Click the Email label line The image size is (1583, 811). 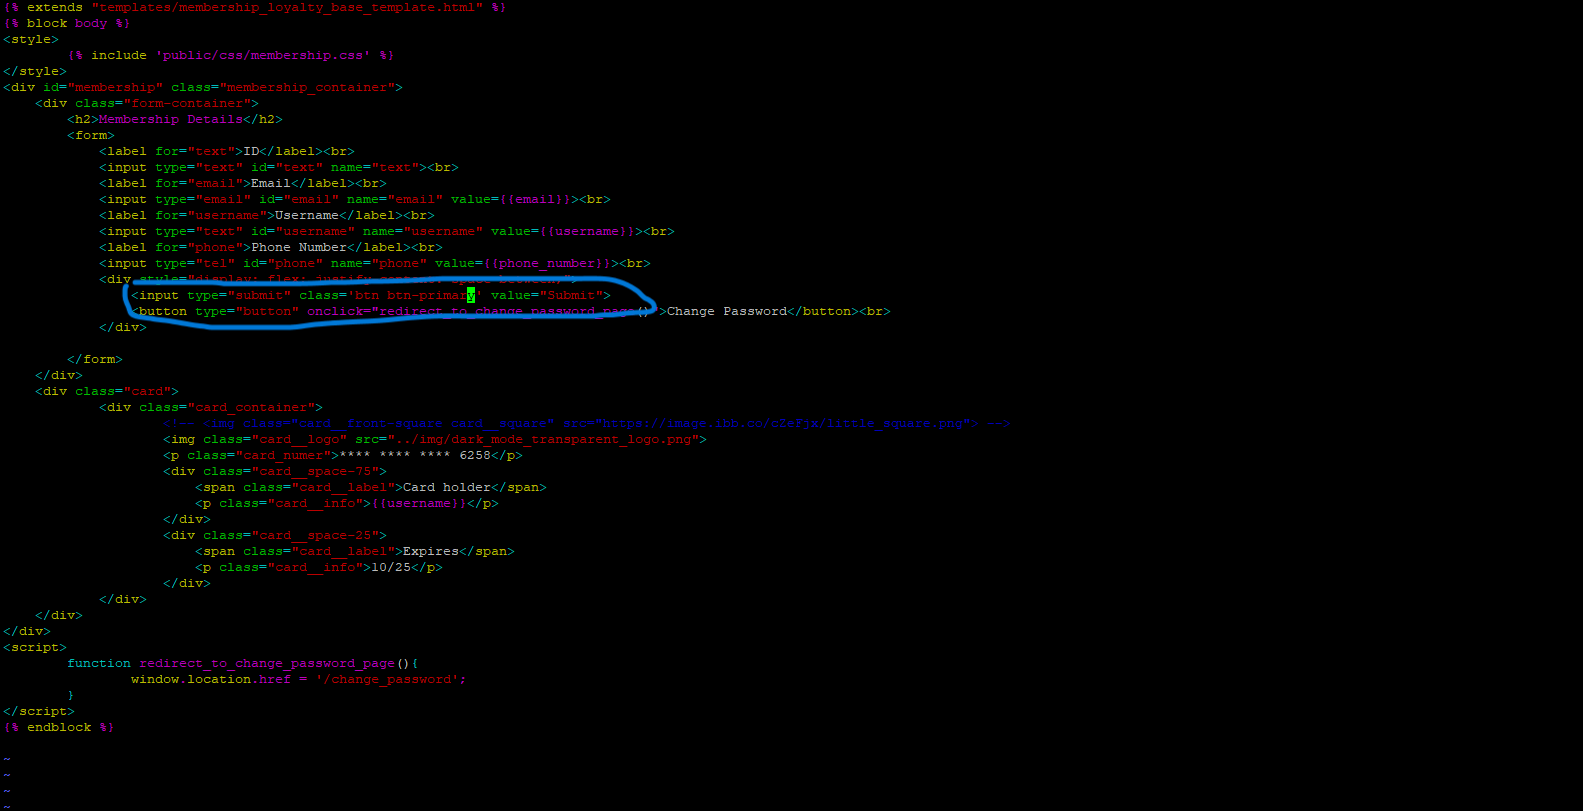pyautogui.click(x=243, y=183)
